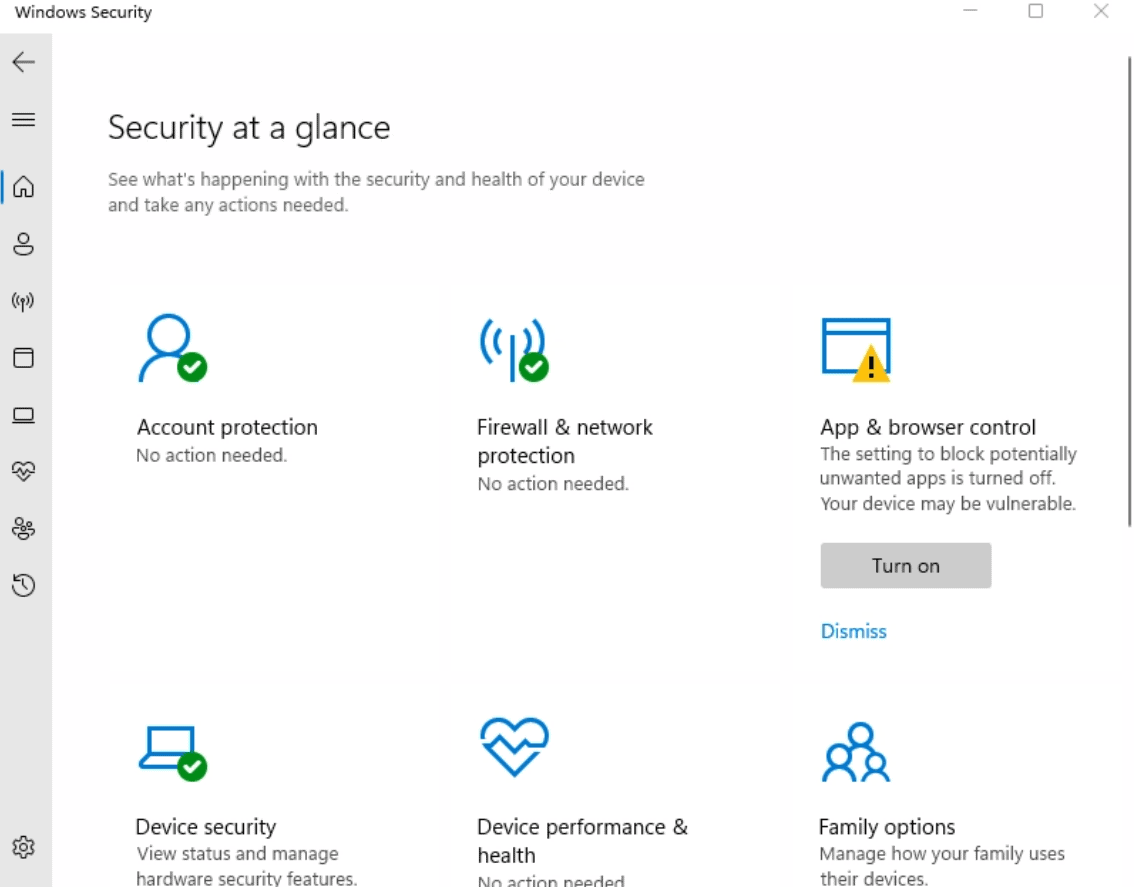The image size is (1137, 888).
Task: Click 'No action needed.' under Firewall & network
Action: point(553,484)
